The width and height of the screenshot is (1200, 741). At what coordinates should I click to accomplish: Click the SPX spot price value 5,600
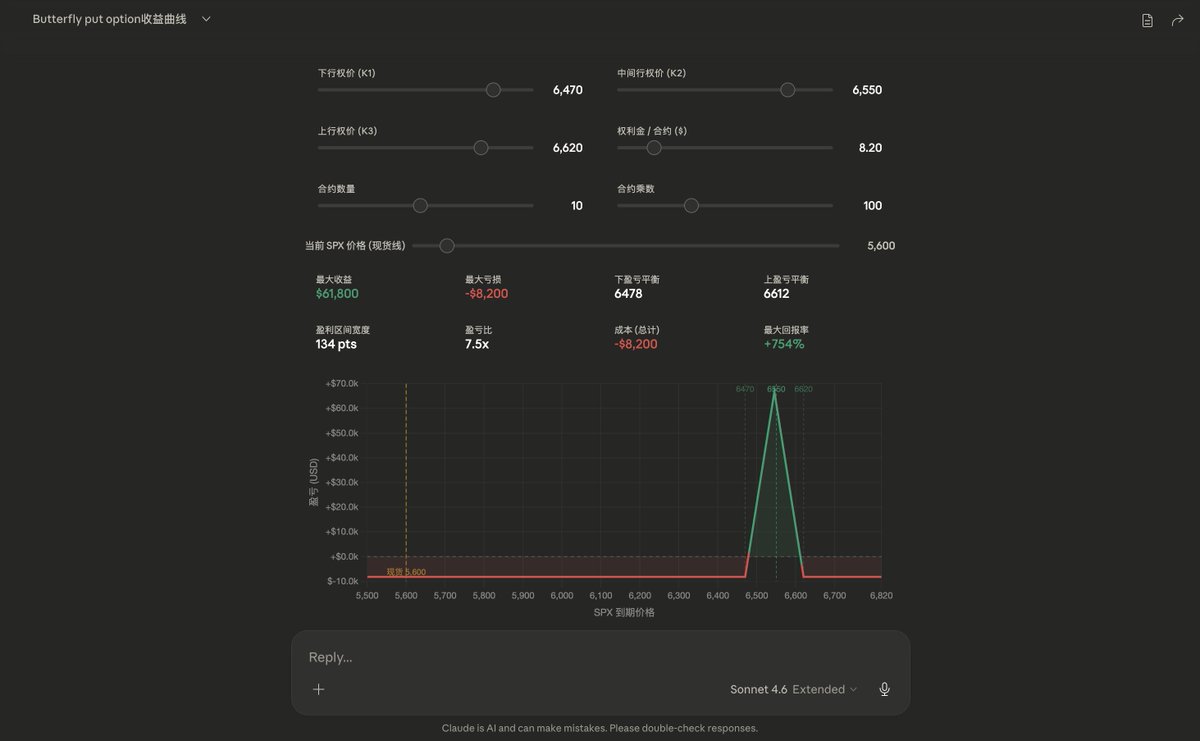pyautogui.click(x=881, y=246)
